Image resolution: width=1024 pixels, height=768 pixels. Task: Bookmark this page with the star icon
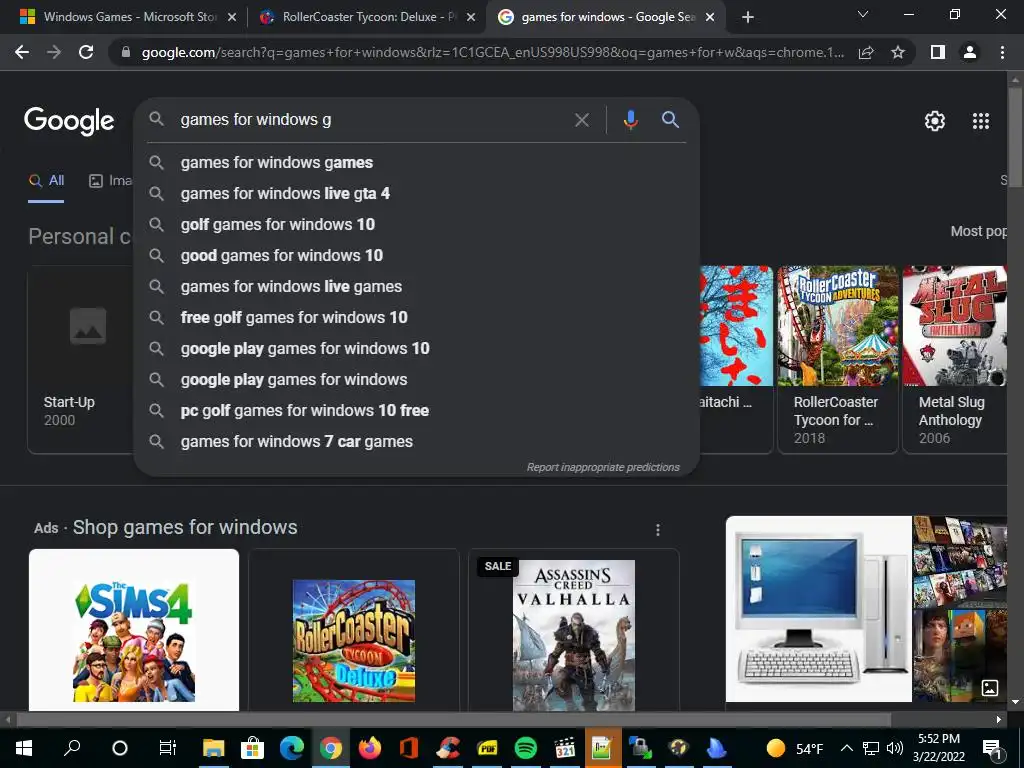click(x=898, y=52)
